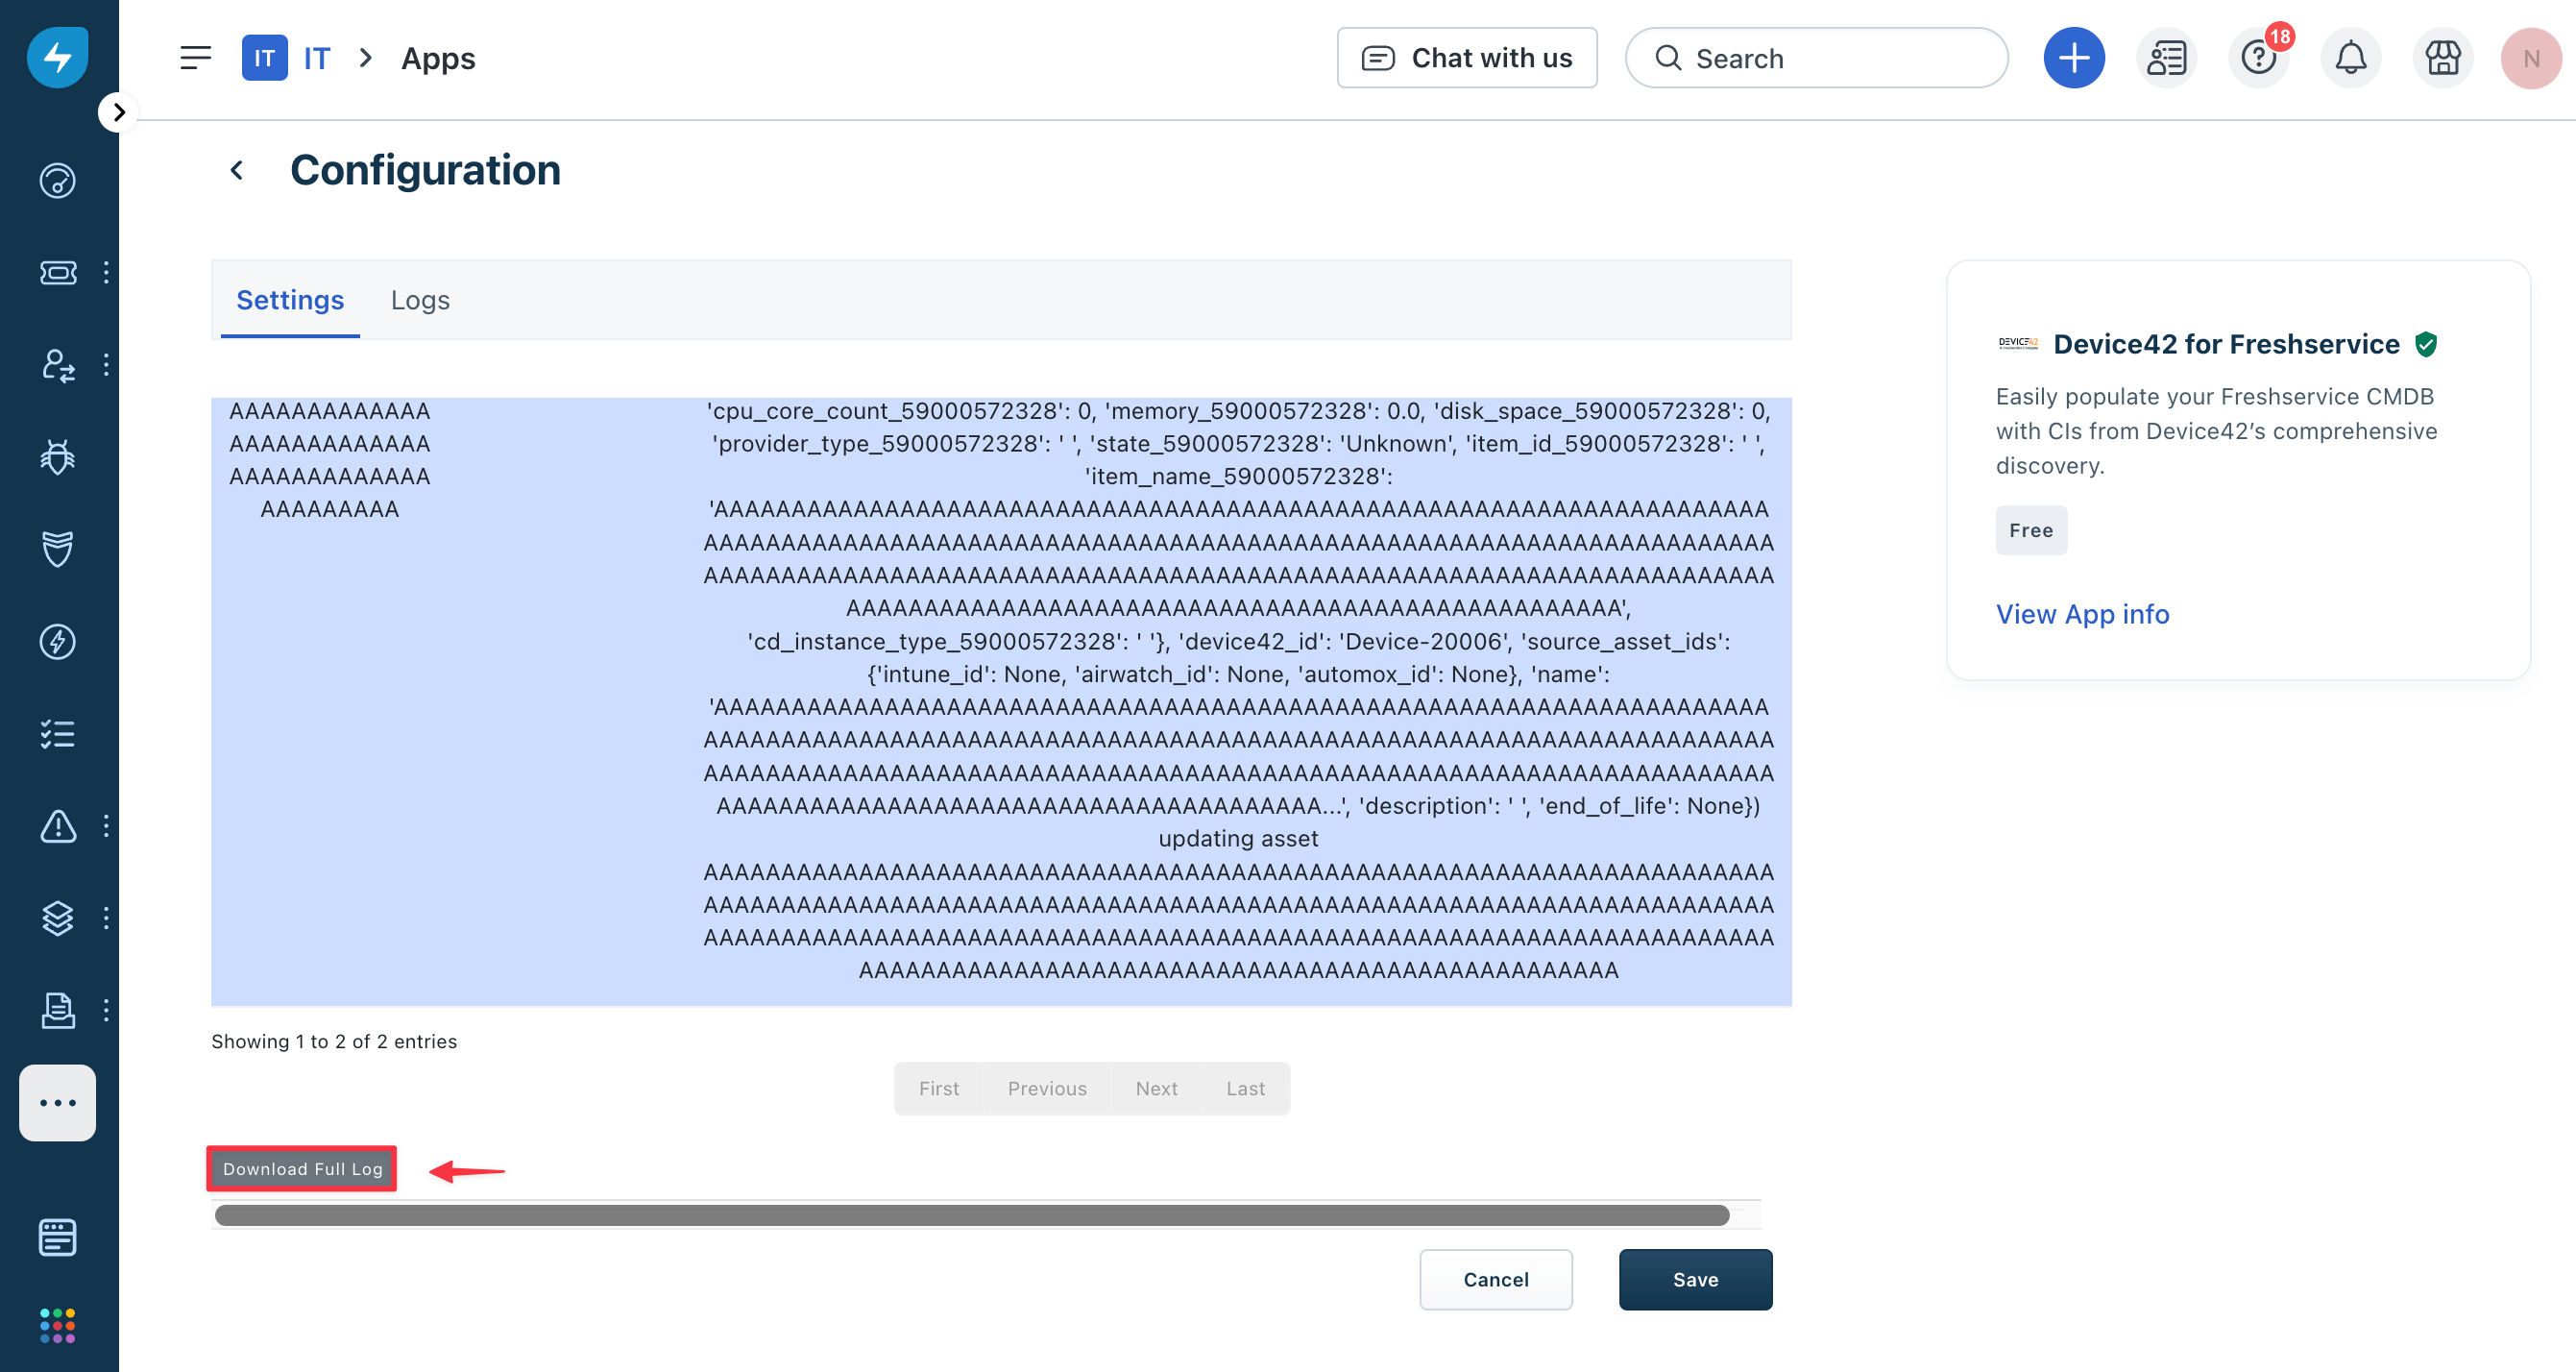Click the marketplace store icon in top bar
The width and height of the screenshot is (2576, 1372).
pyautogui.click(x=2442, y=58)
